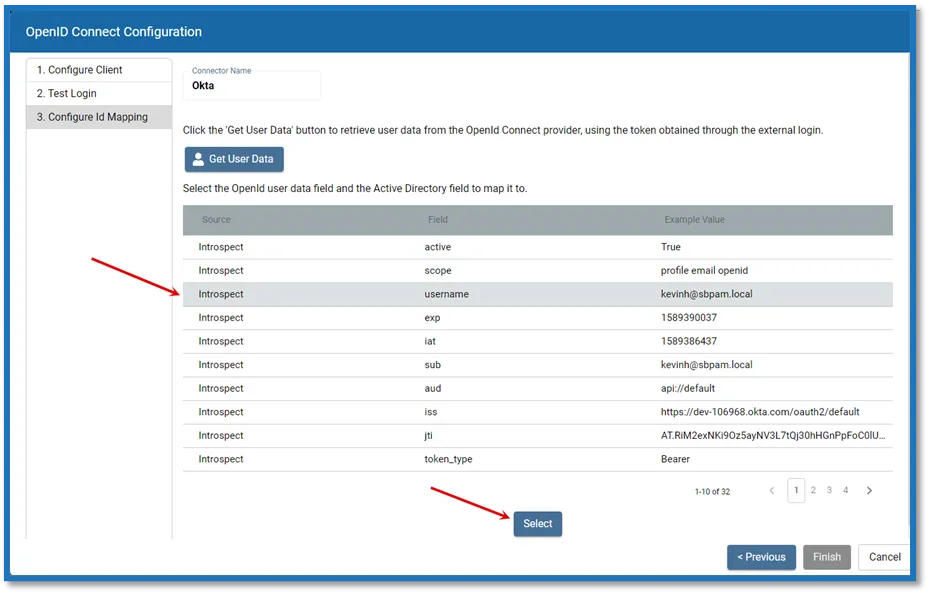This screenshot has width=929, height=594.
Task: Open page 4 of results
Action: (845, 490)
